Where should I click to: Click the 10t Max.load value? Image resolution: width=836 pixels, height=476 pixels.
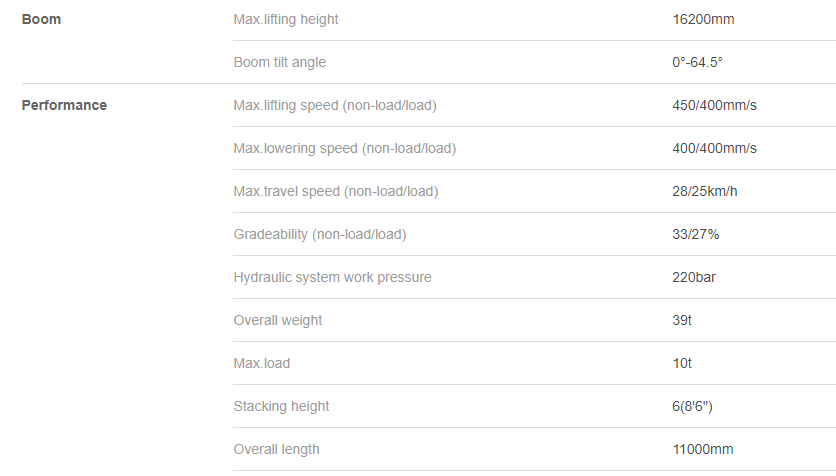tap(682, 364)
